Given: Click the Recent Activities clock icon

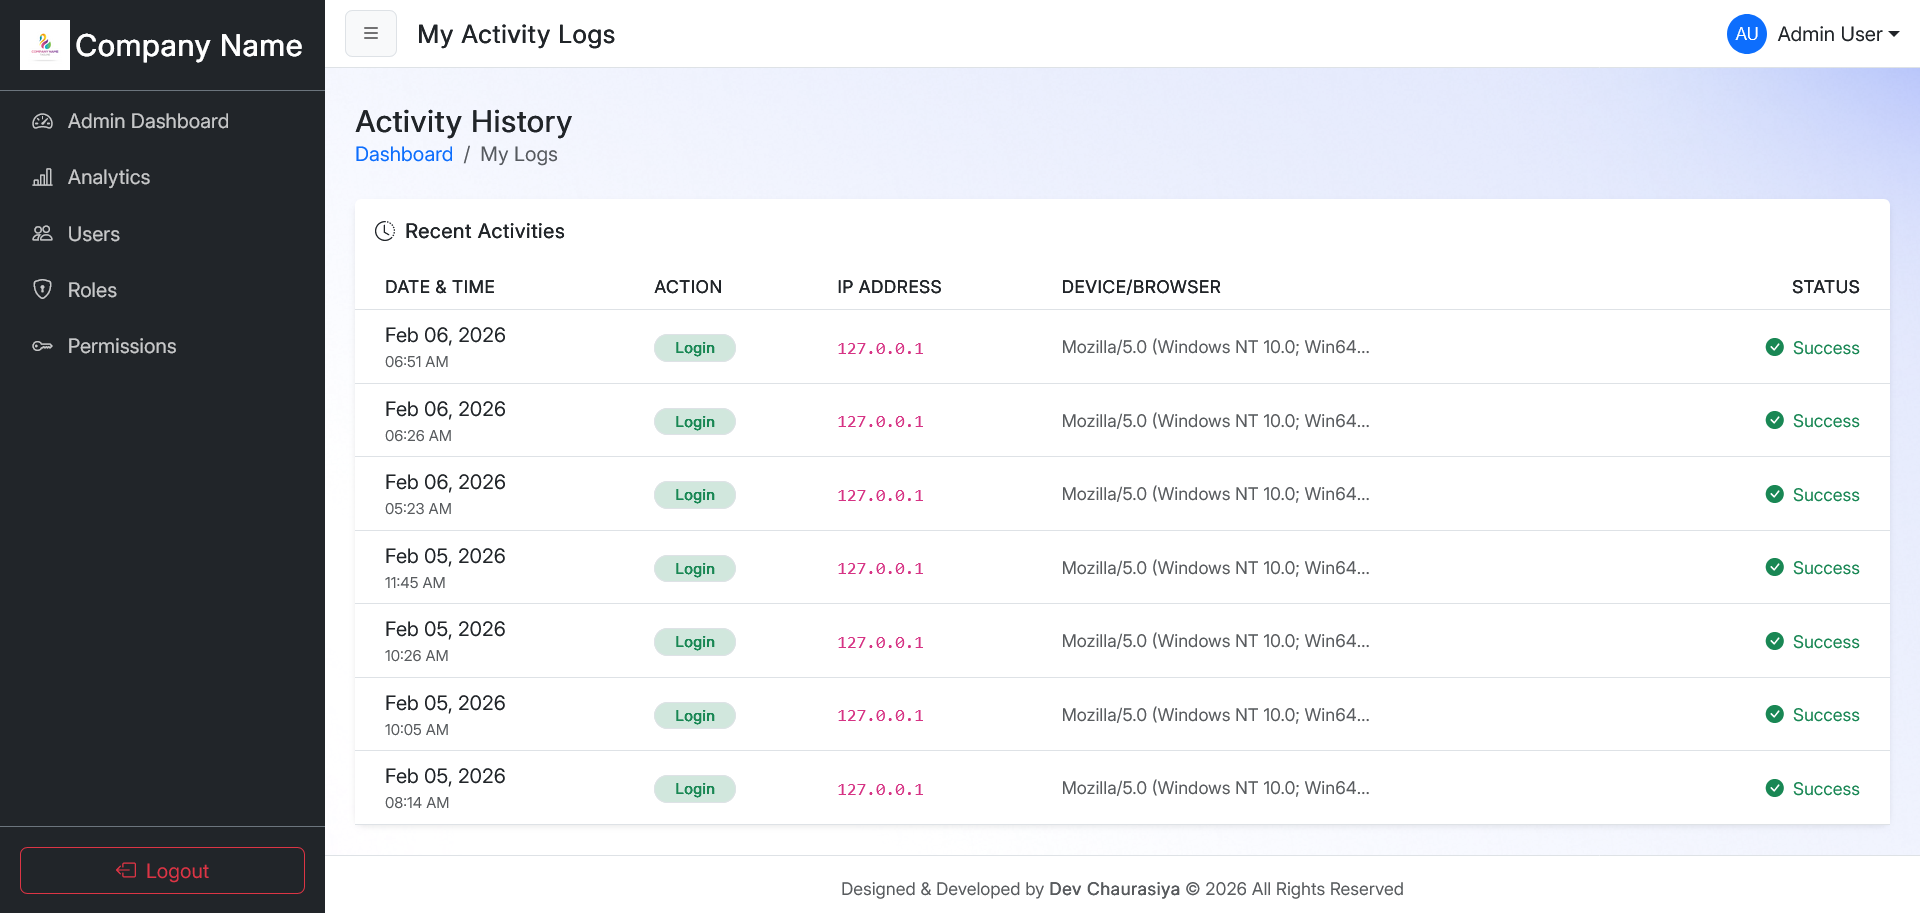Looking at the screenshot, I should coord(385,232).
